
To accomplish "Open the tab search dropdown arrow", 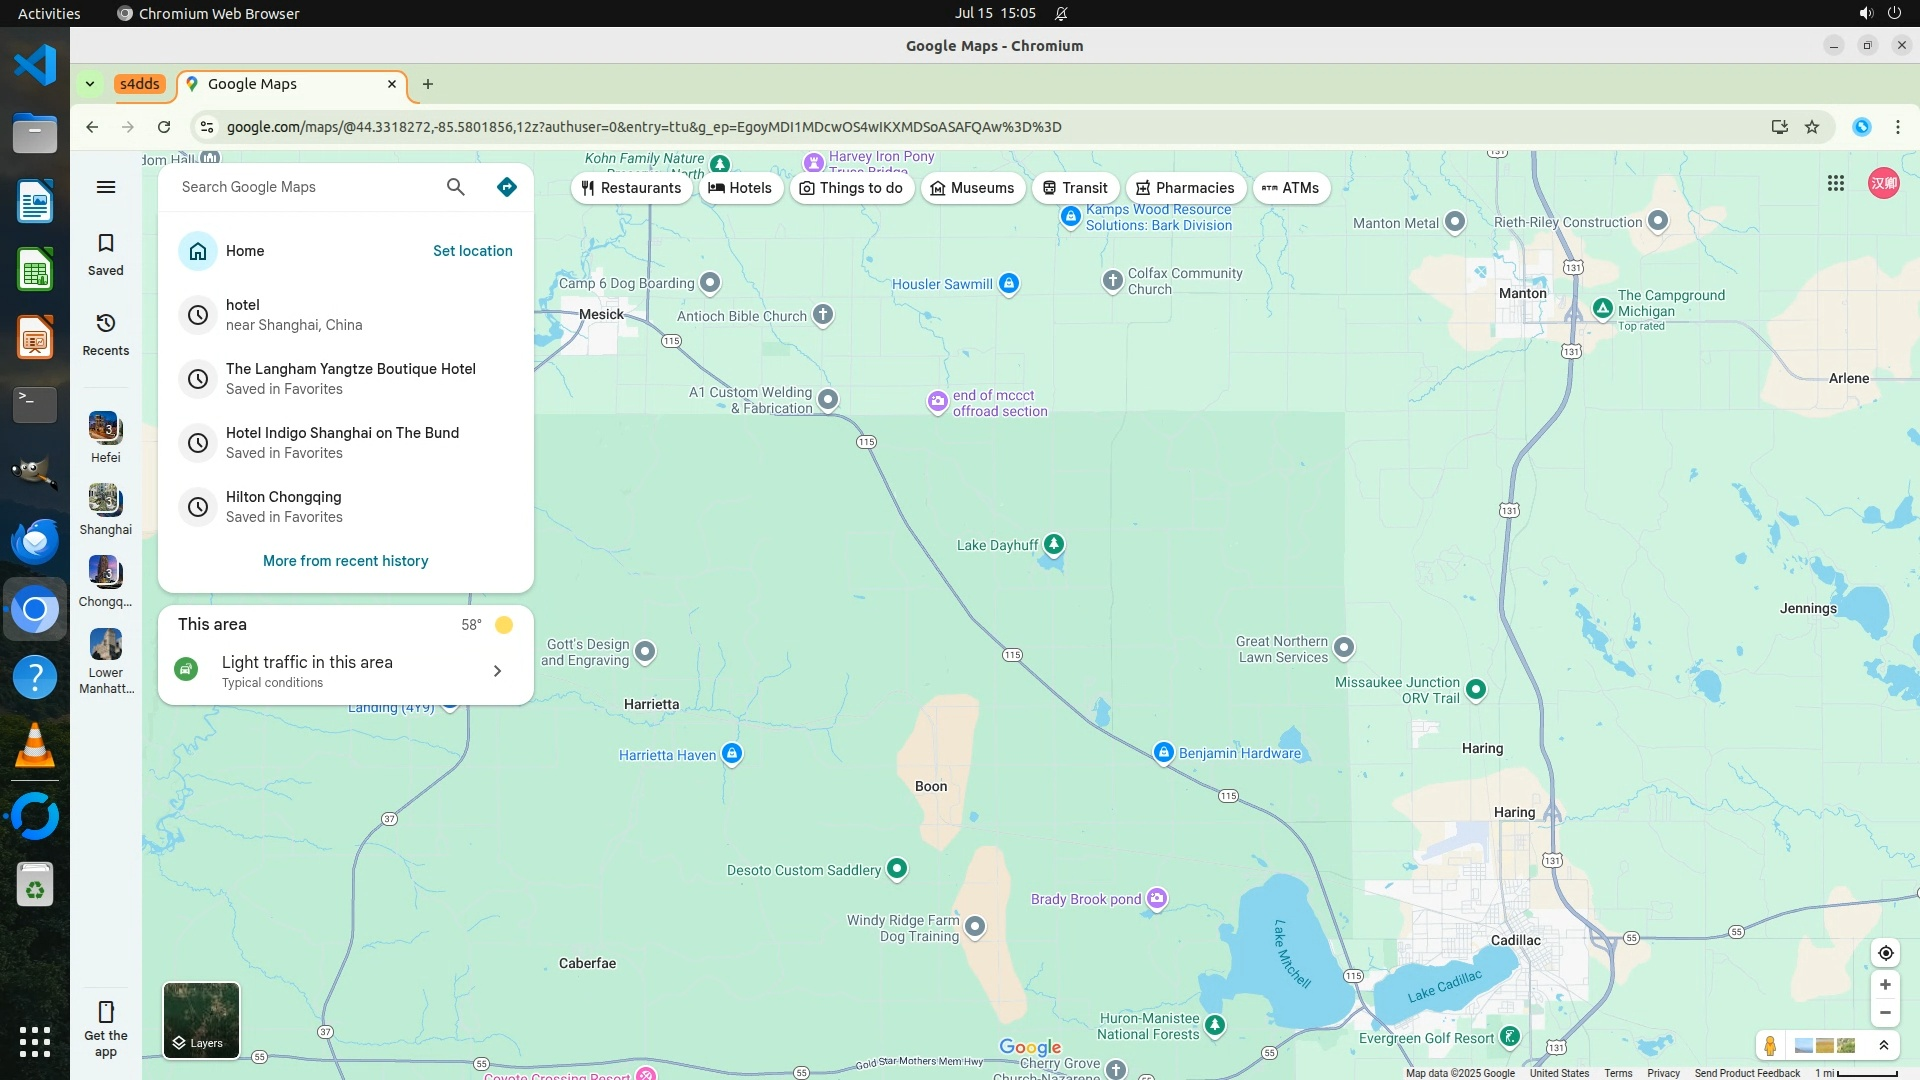I will pyautogui.click(x=90, y=84).
